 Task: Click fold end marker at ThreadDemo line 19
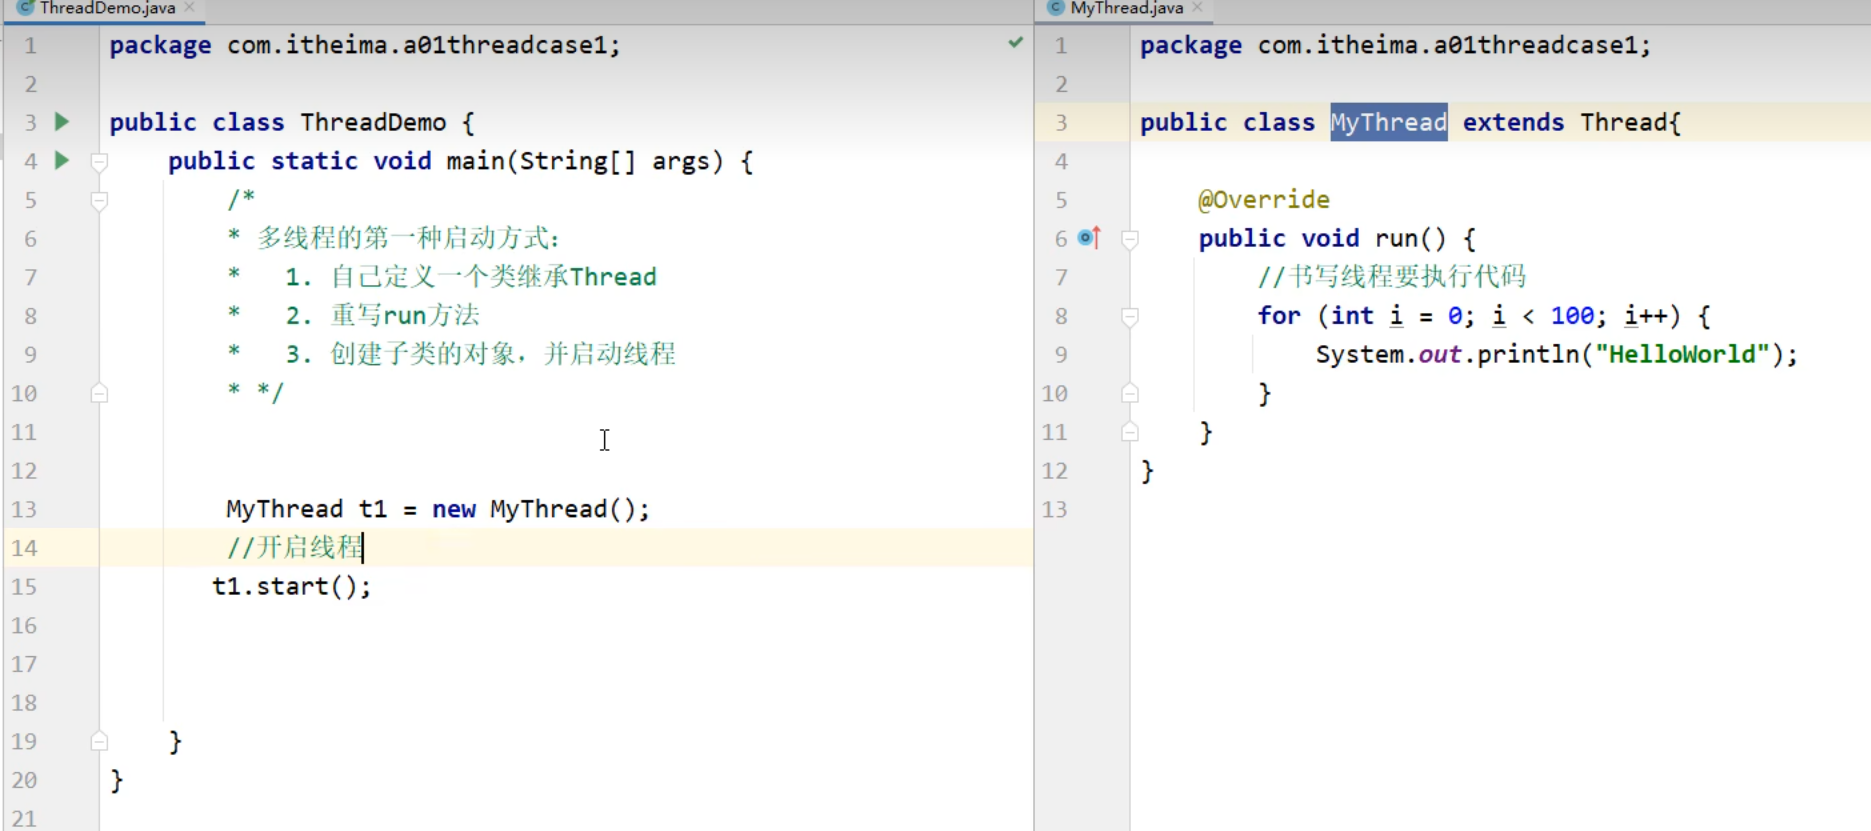click(99, 741)
